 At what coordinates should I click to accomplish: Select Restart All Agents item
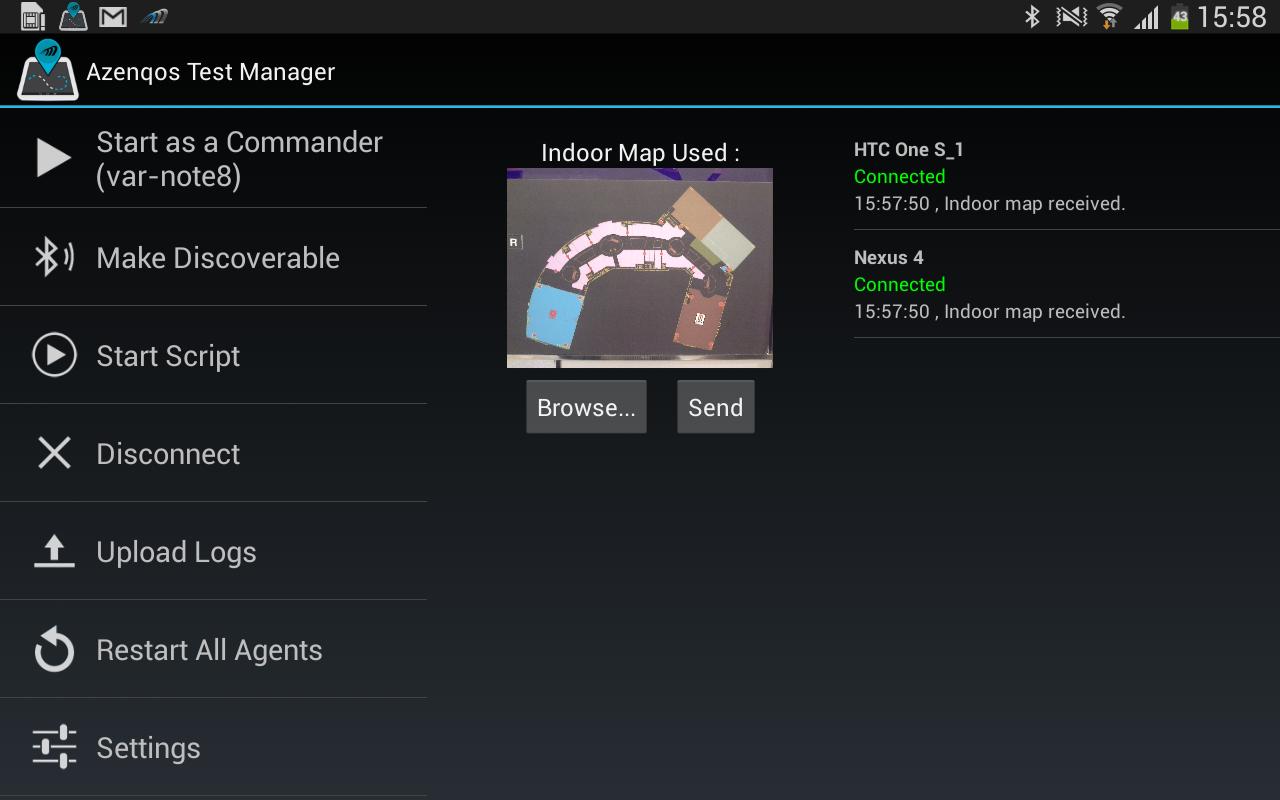213,649
